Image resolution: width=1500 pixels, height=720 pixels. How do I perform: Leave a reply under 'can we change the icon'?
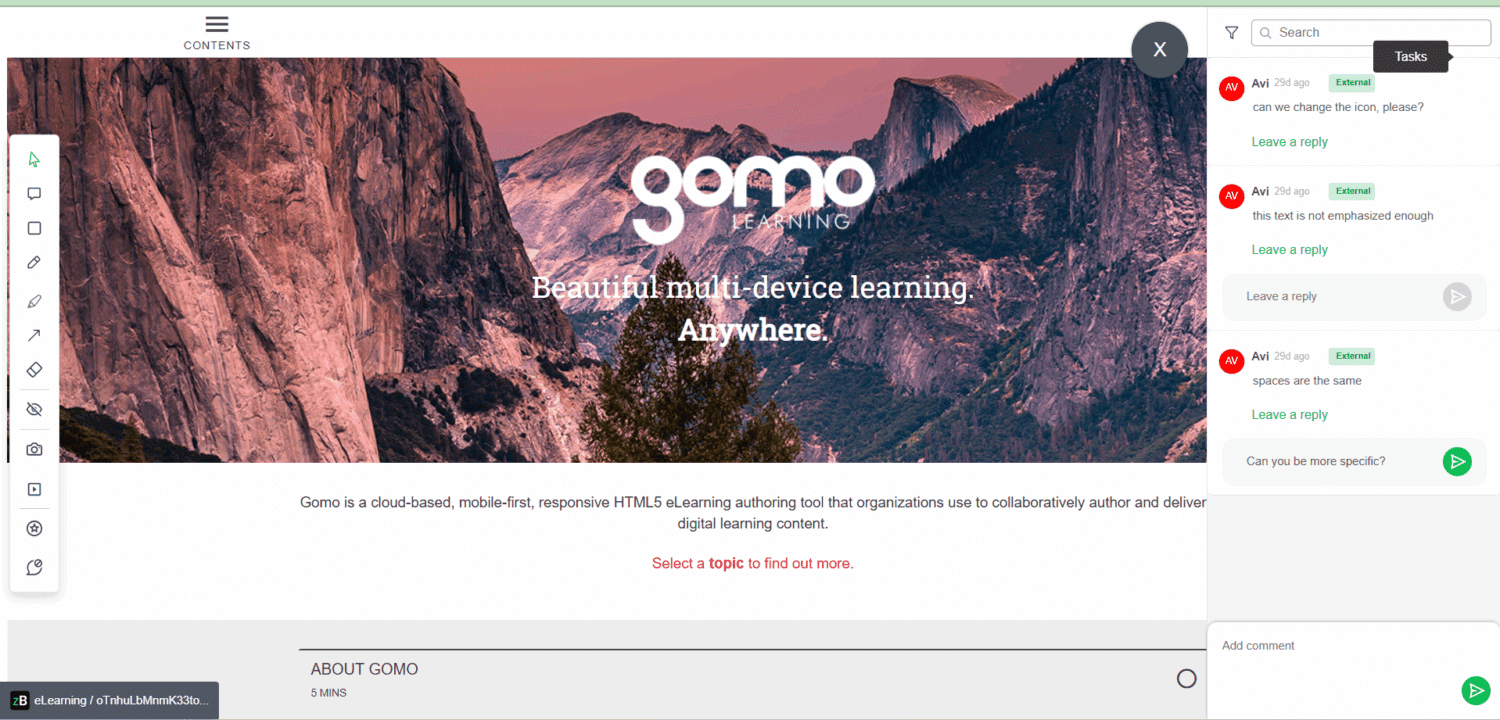coord(1290,142)
